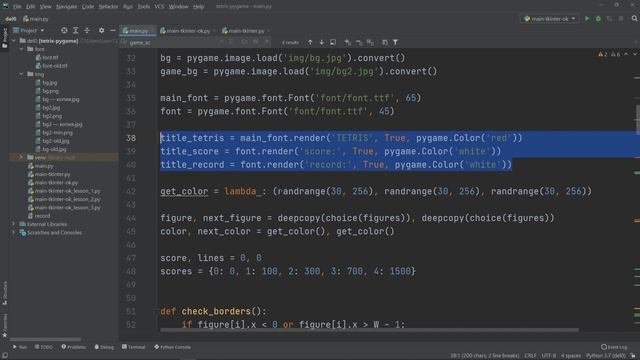This screenshot has height=360, width=640.
Task: Click the Python 3.7 interpreter status entry
Action: [606, 356]
